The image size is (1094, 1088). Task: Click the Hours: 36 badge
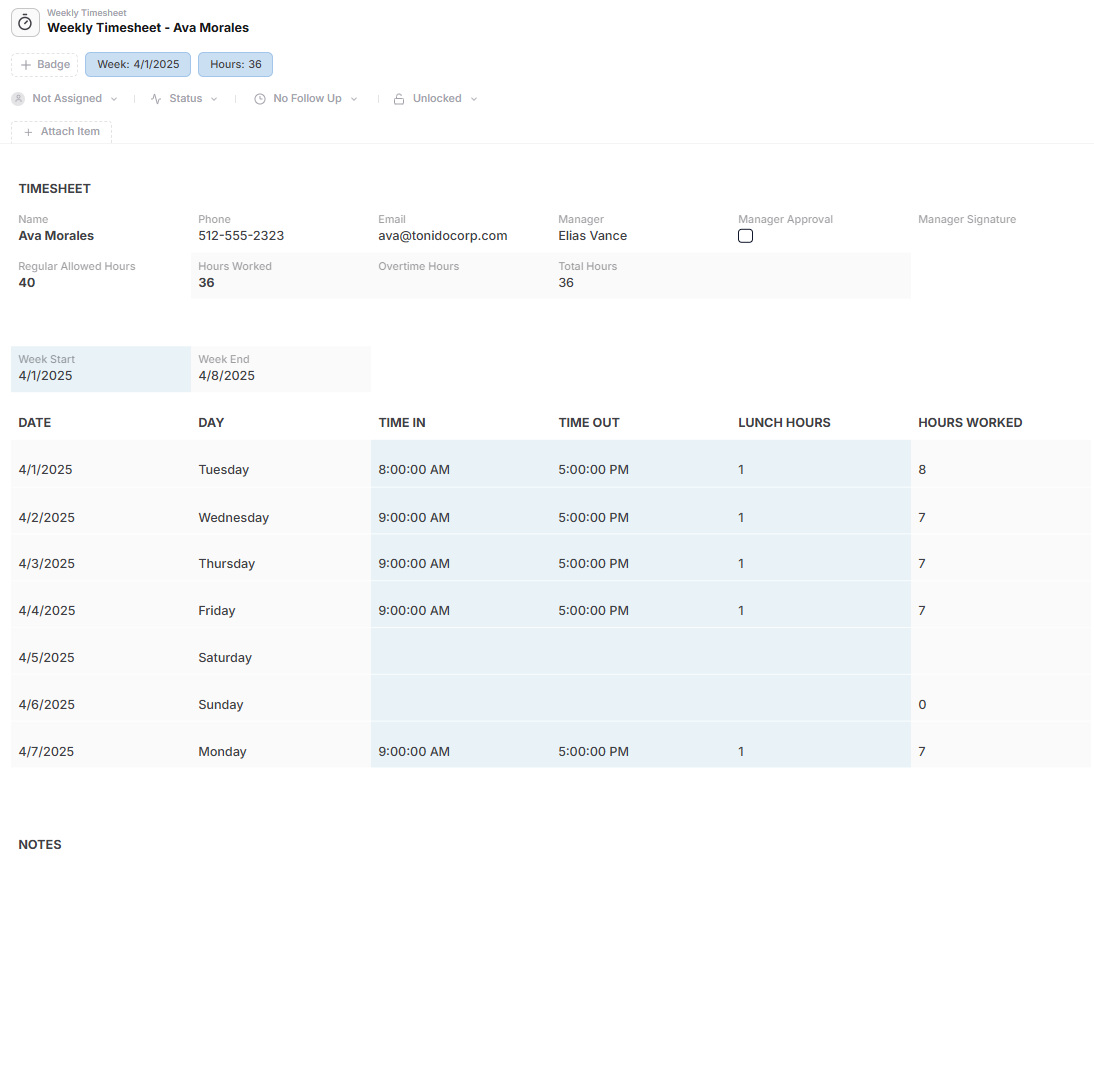tap(236, 65)
